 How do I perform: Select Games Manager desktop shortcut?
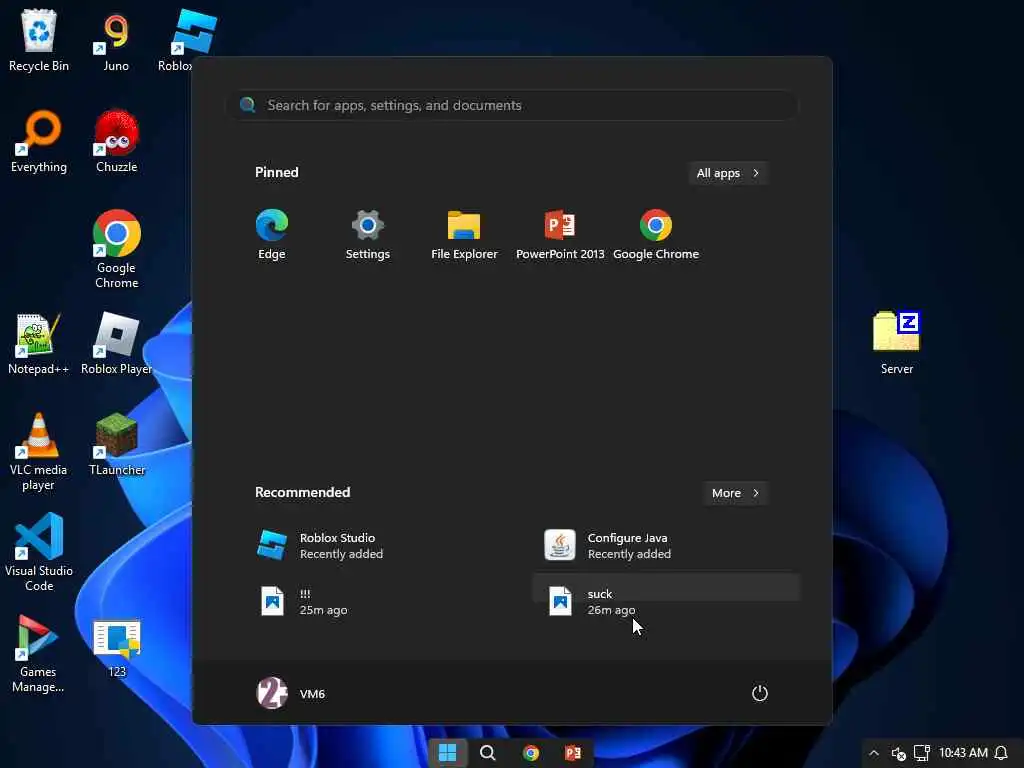click(x=39, y=654)
